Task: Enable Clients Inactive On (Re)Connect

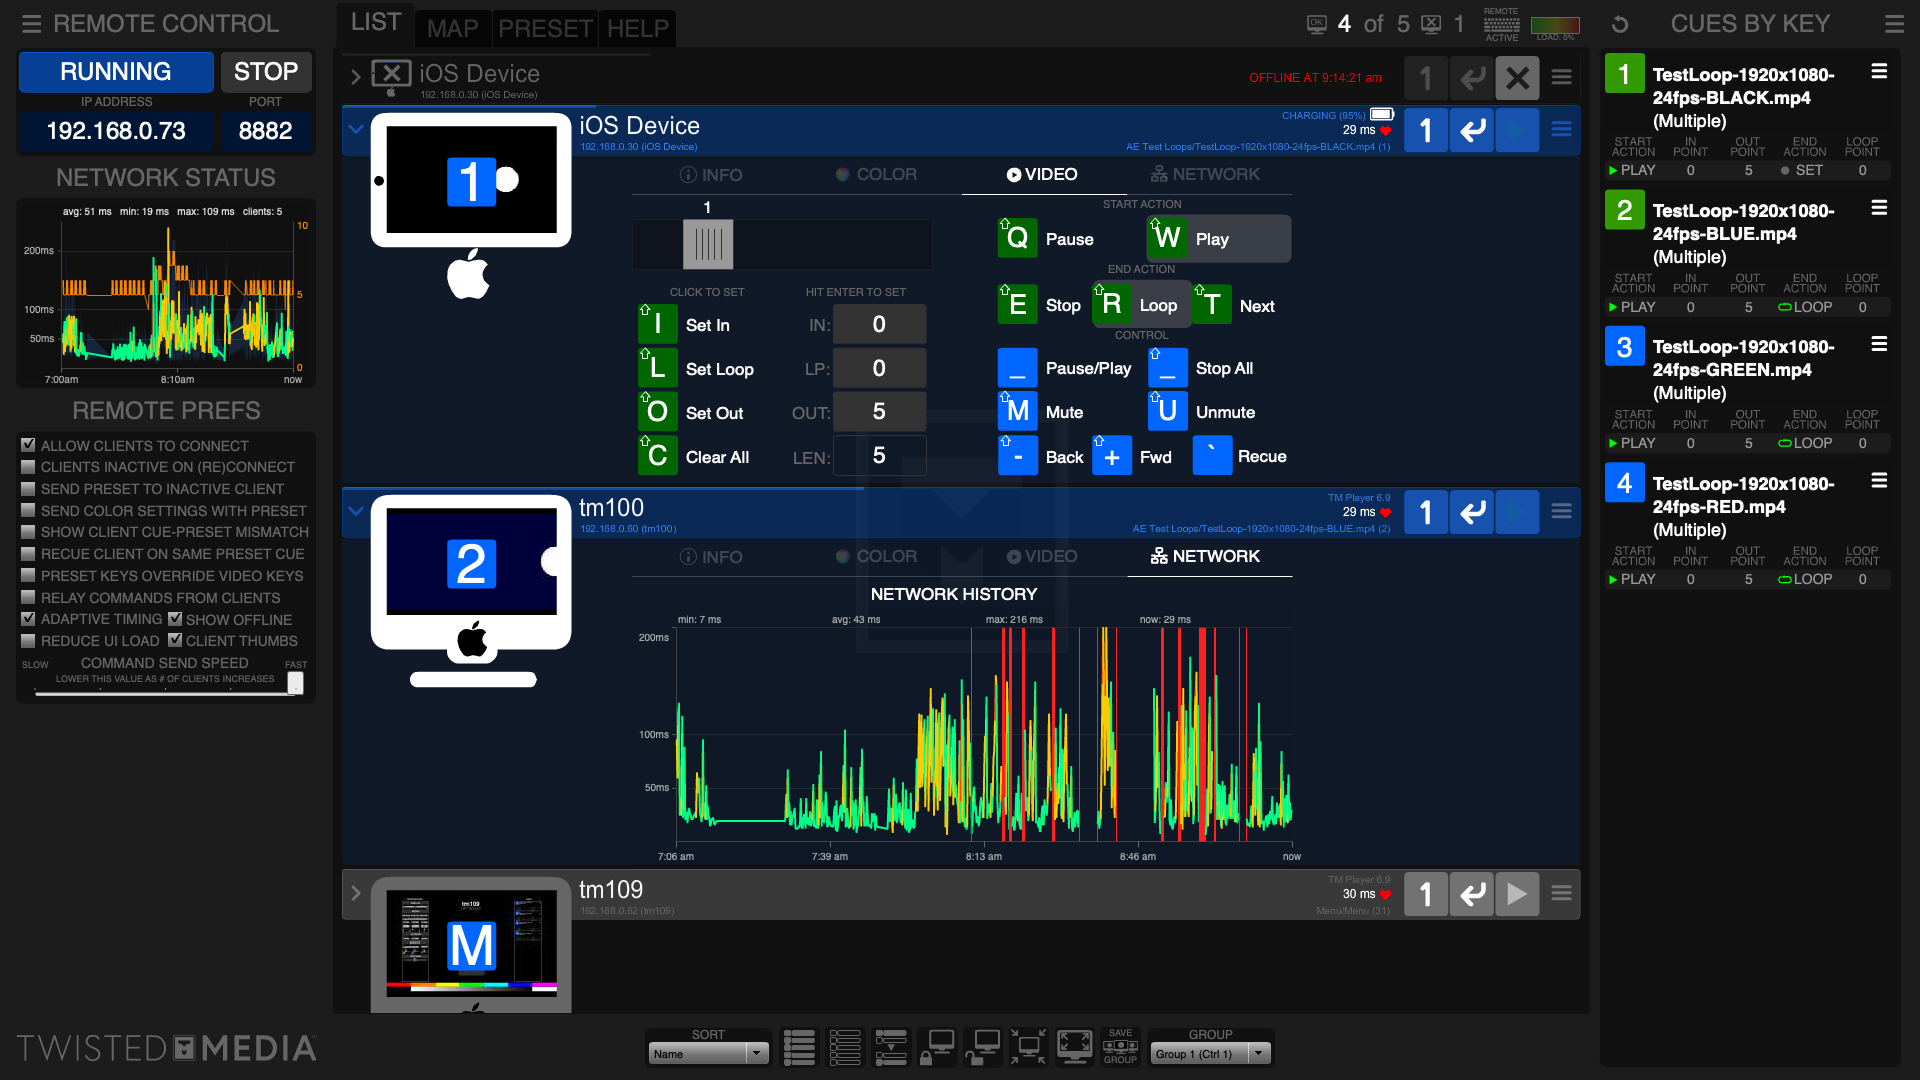Action: (x=28, y=467)
